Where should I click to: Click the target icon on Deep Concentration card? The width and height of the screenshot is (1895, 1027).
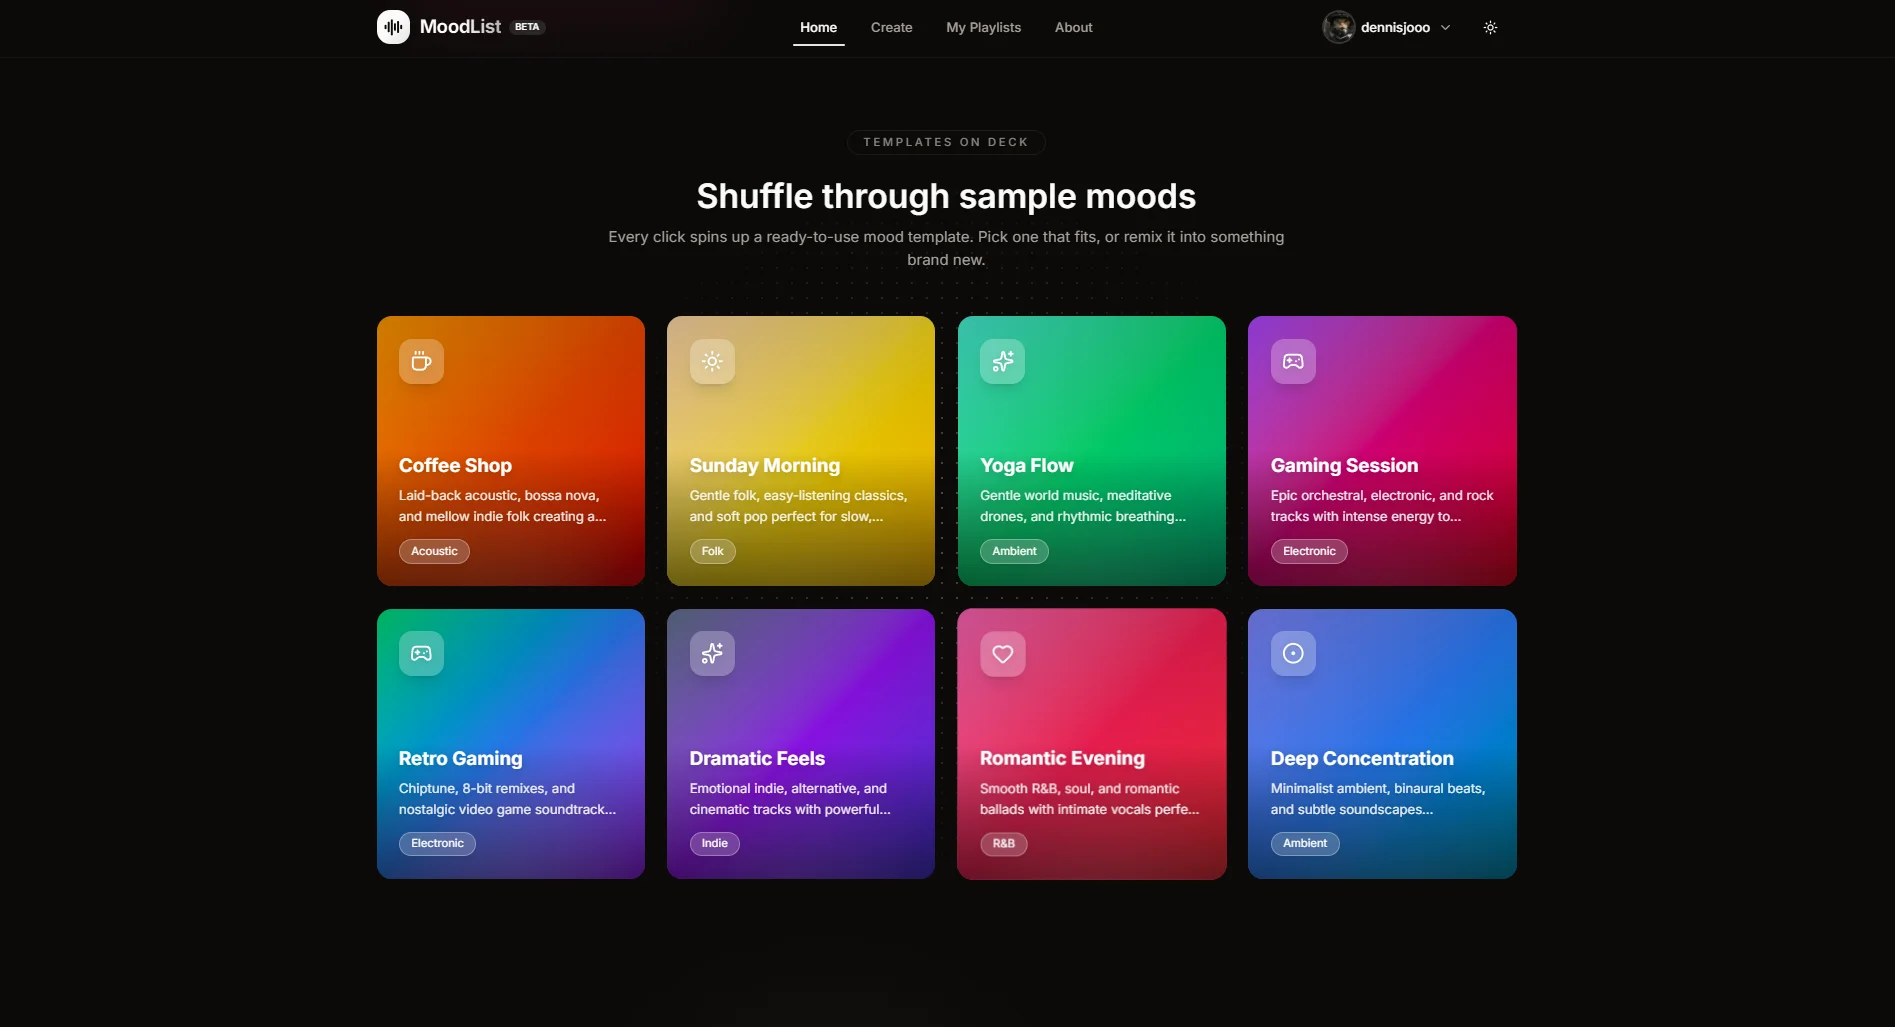coord(1292,654)
